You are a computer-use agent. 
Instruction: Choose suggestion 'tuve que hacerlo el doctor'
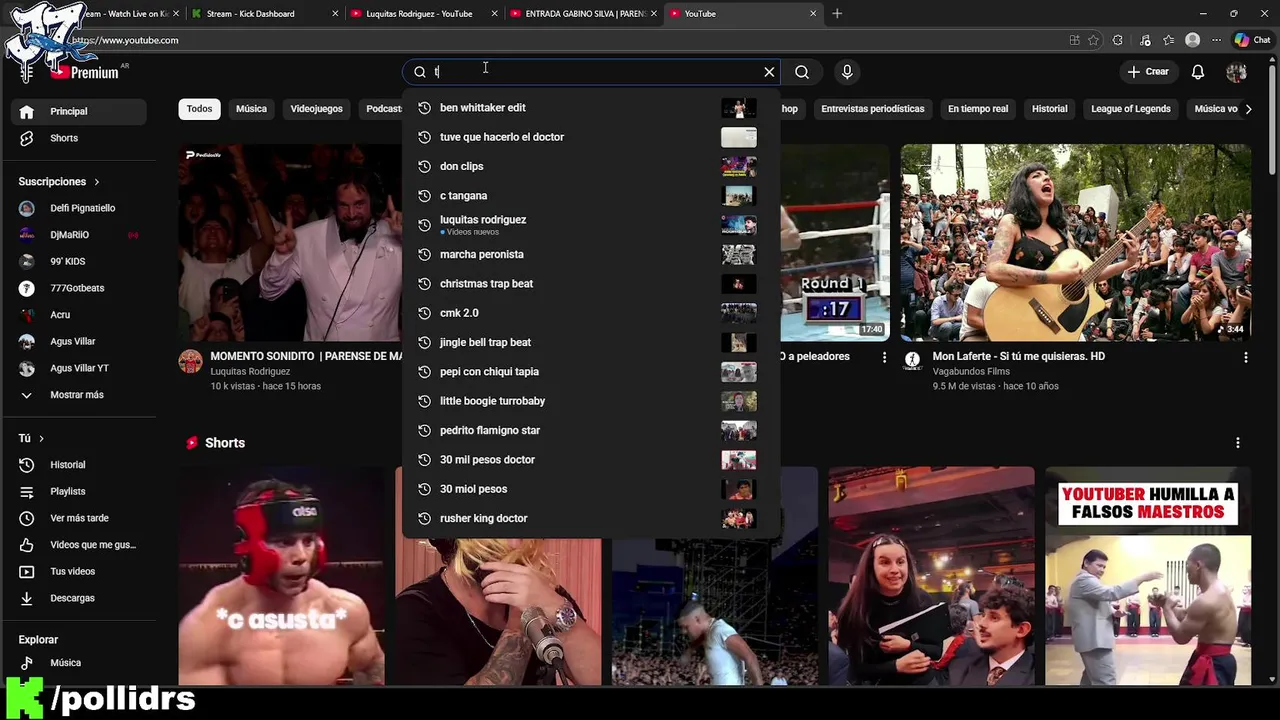591,137
